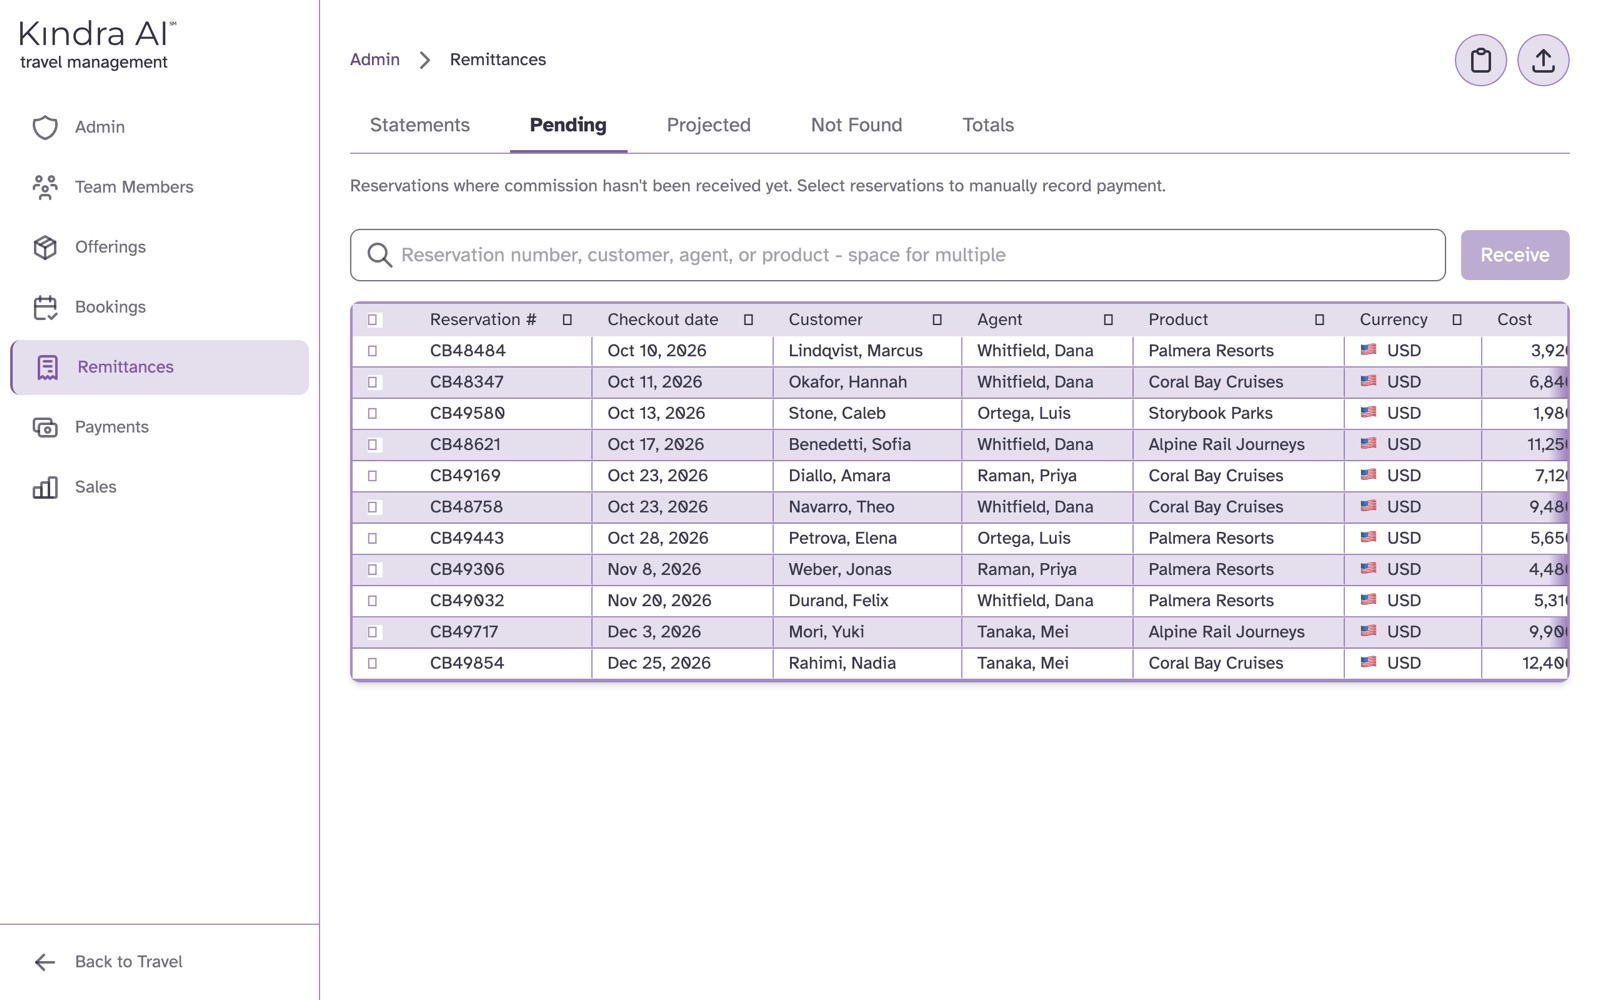Click the Payments cash icon

point(45,427)
